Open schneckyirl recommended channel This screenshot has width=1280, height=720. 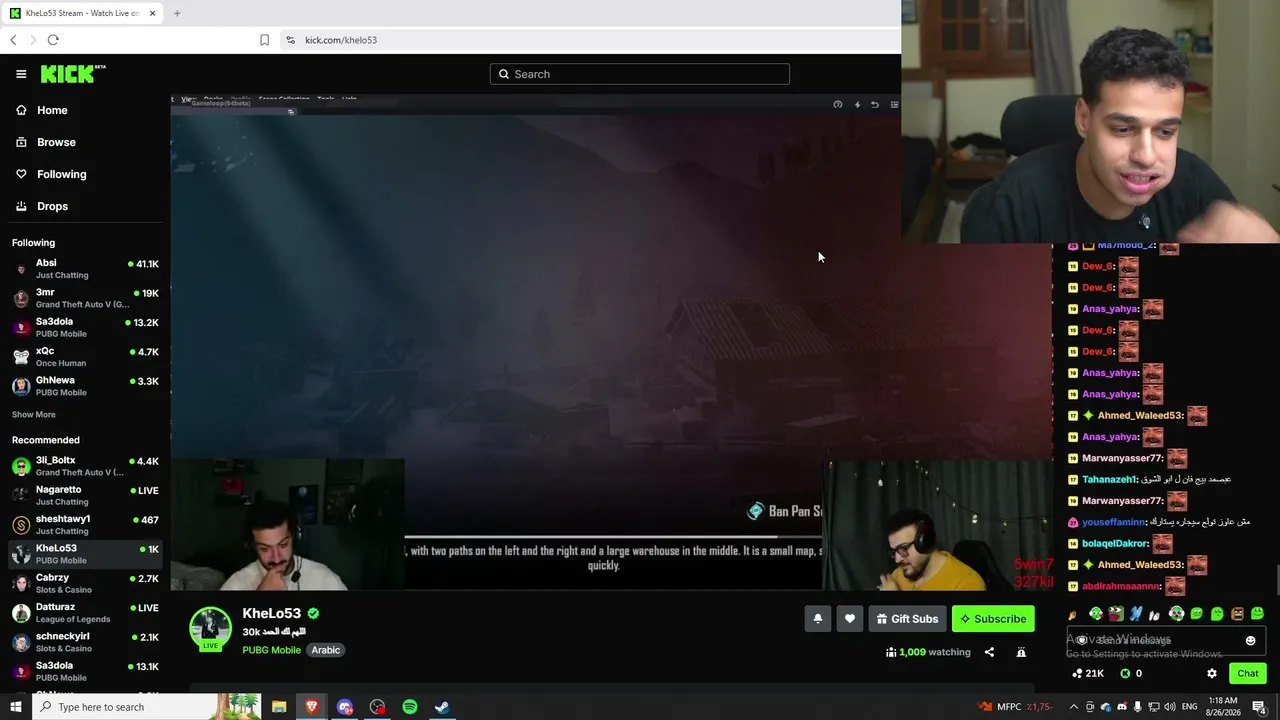point(85,642)
